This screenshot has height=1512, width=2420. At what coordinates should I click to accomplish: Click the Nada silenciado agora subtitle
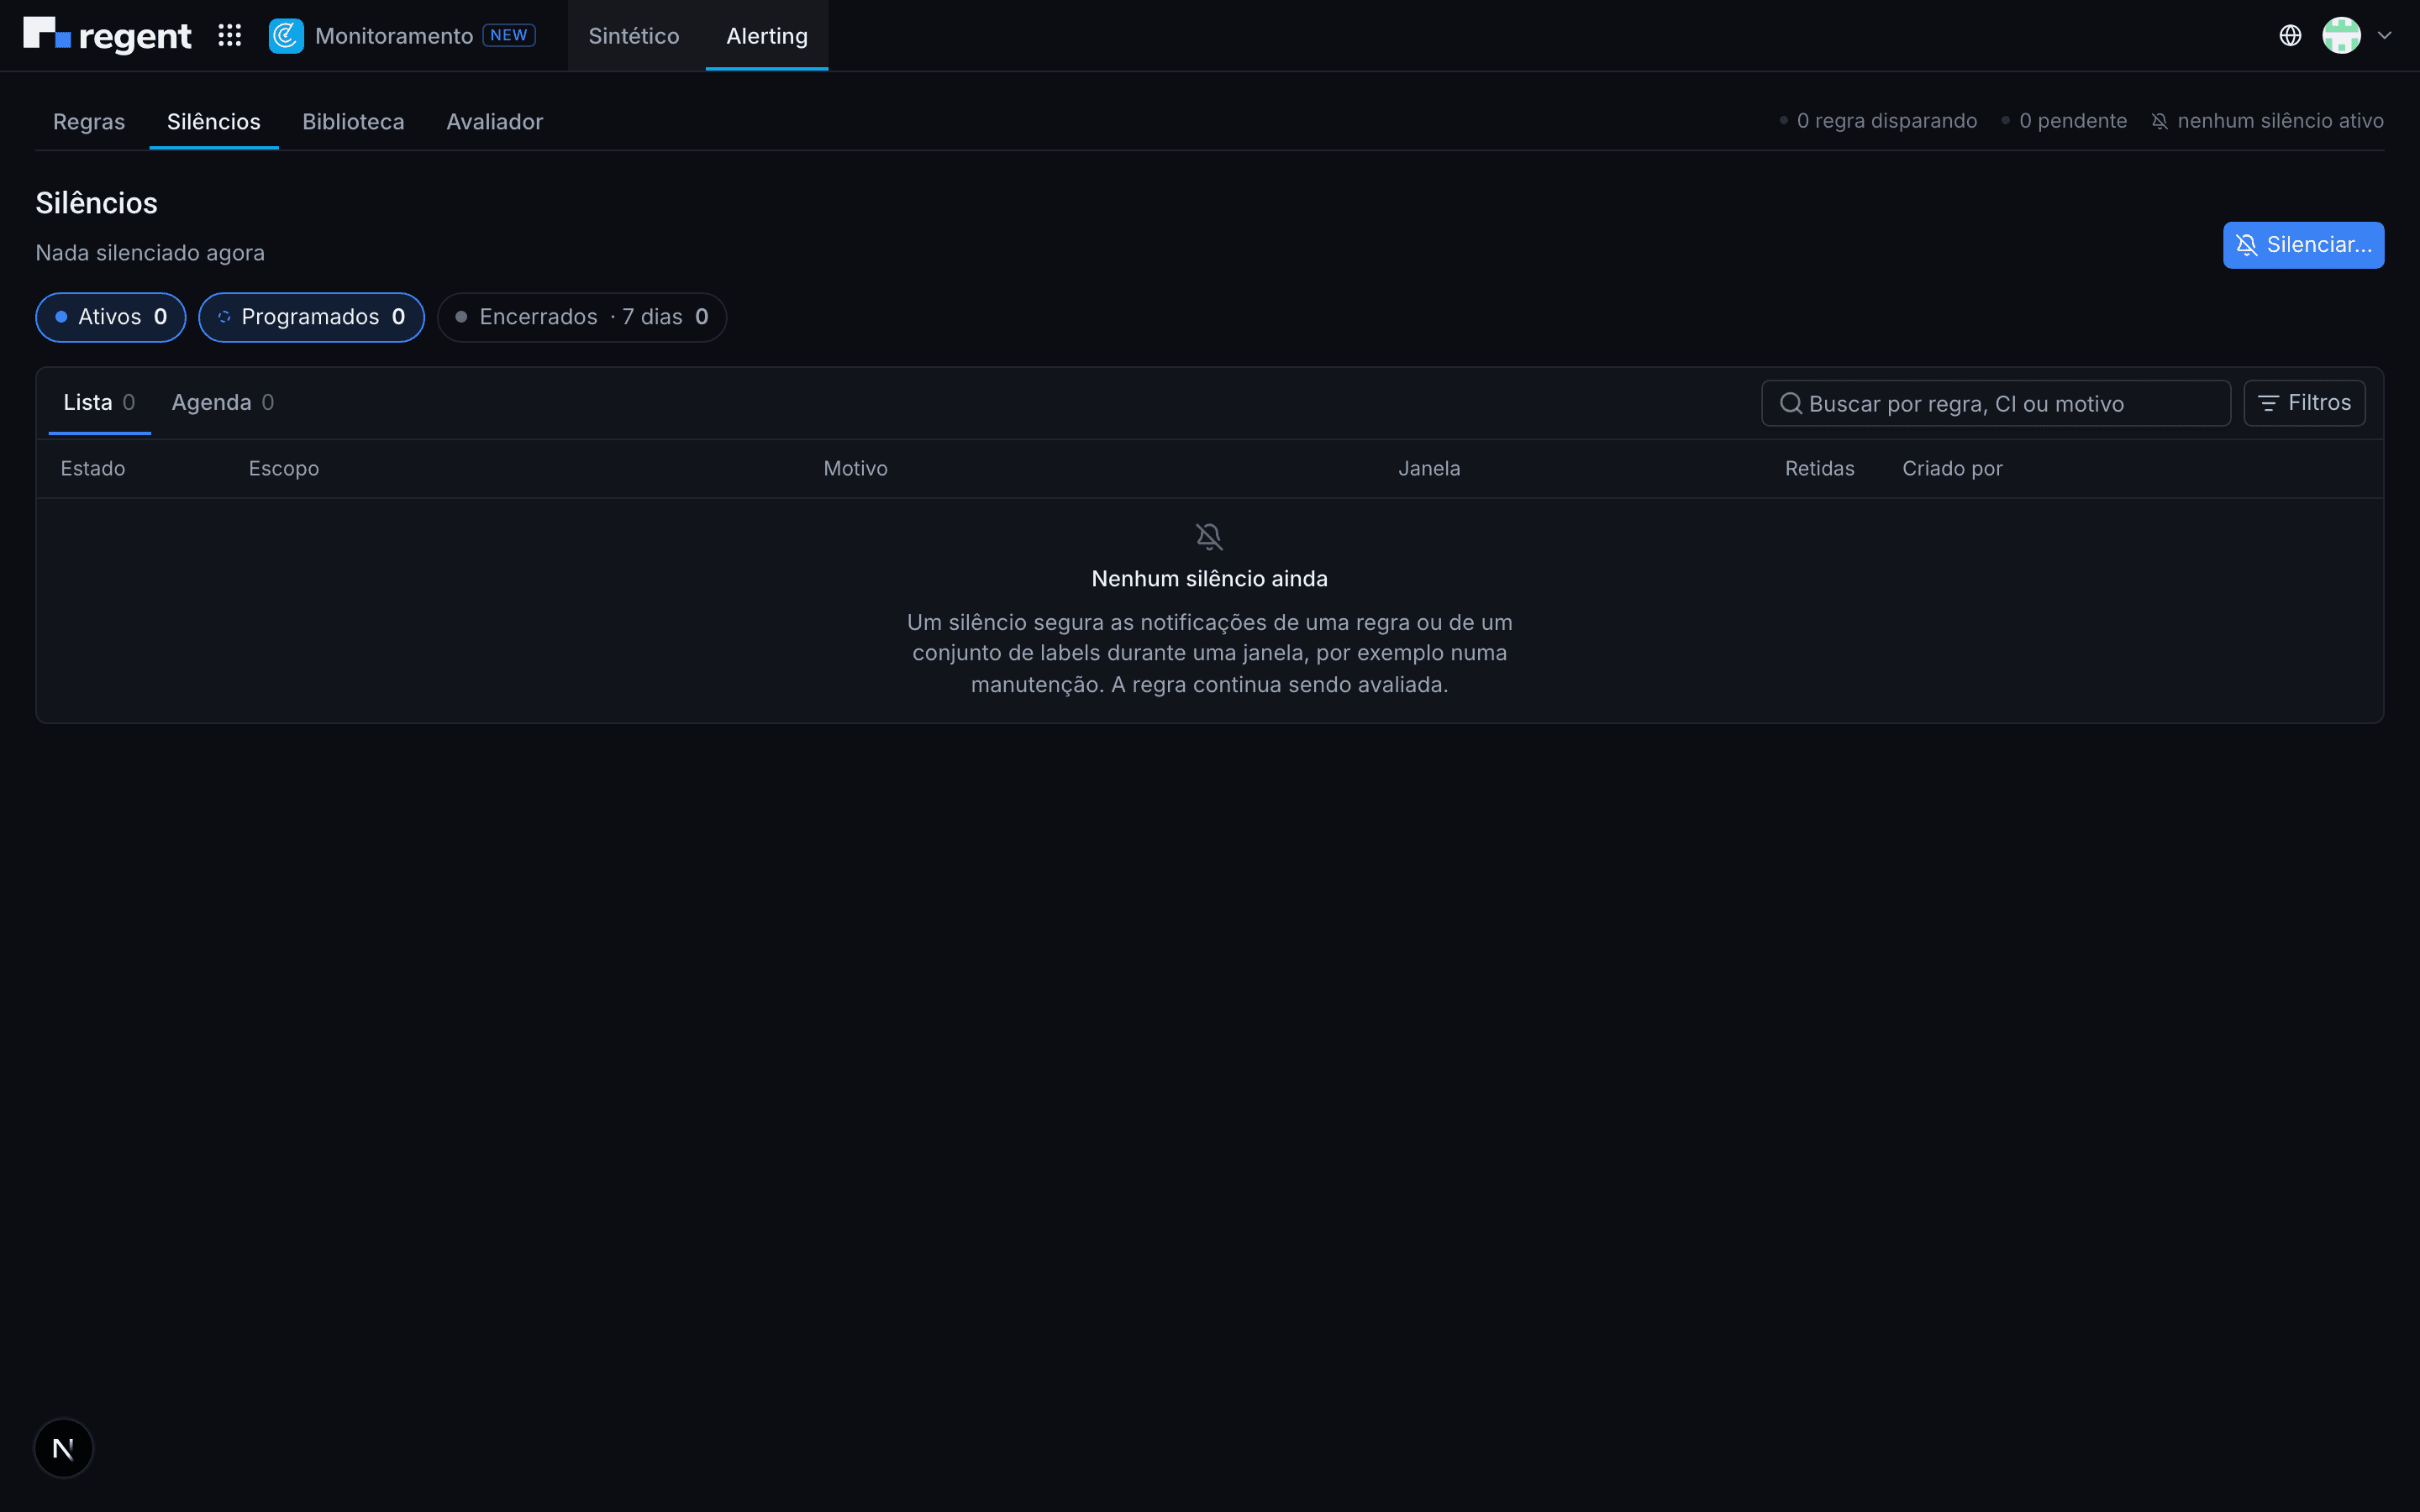[150, 253]
